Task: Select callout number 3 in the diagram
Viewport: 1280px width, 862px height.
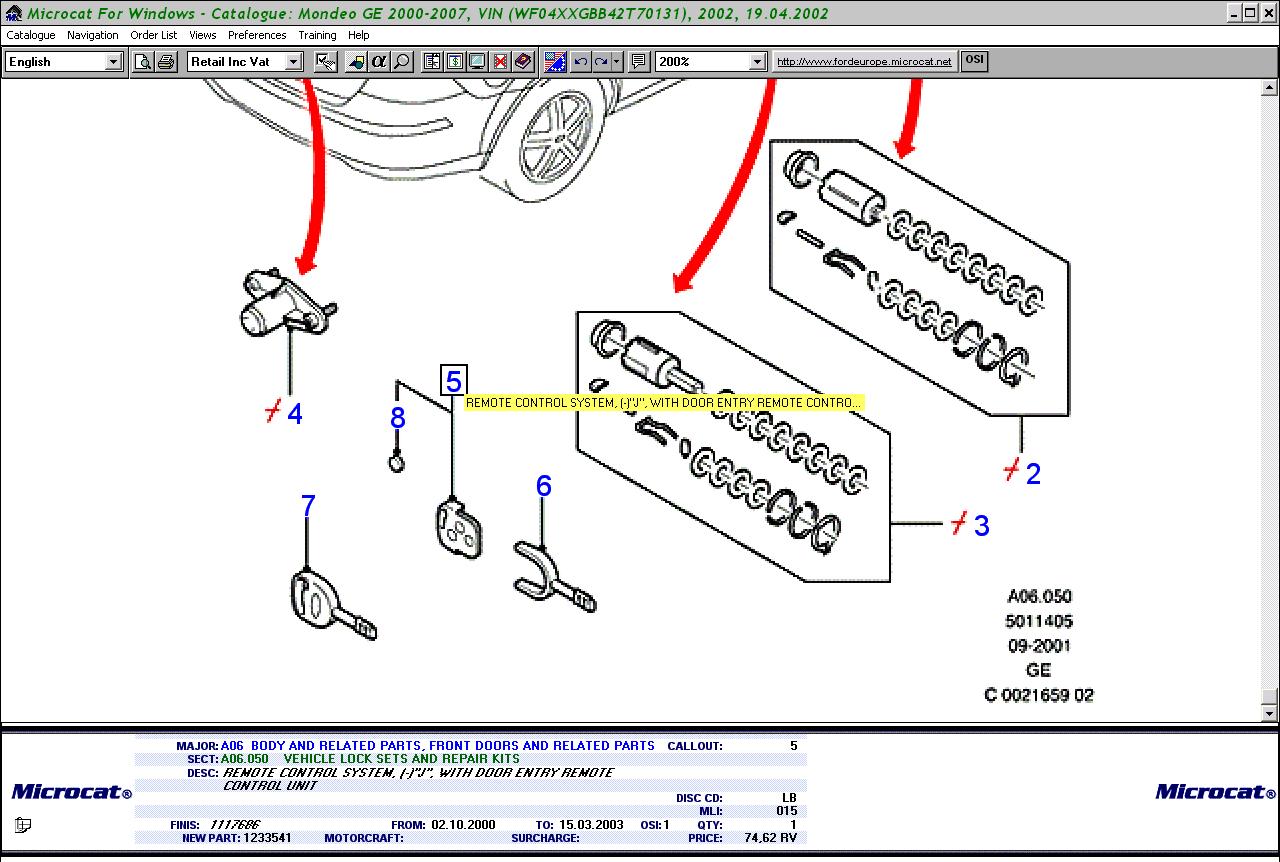Action: point(982,525)
